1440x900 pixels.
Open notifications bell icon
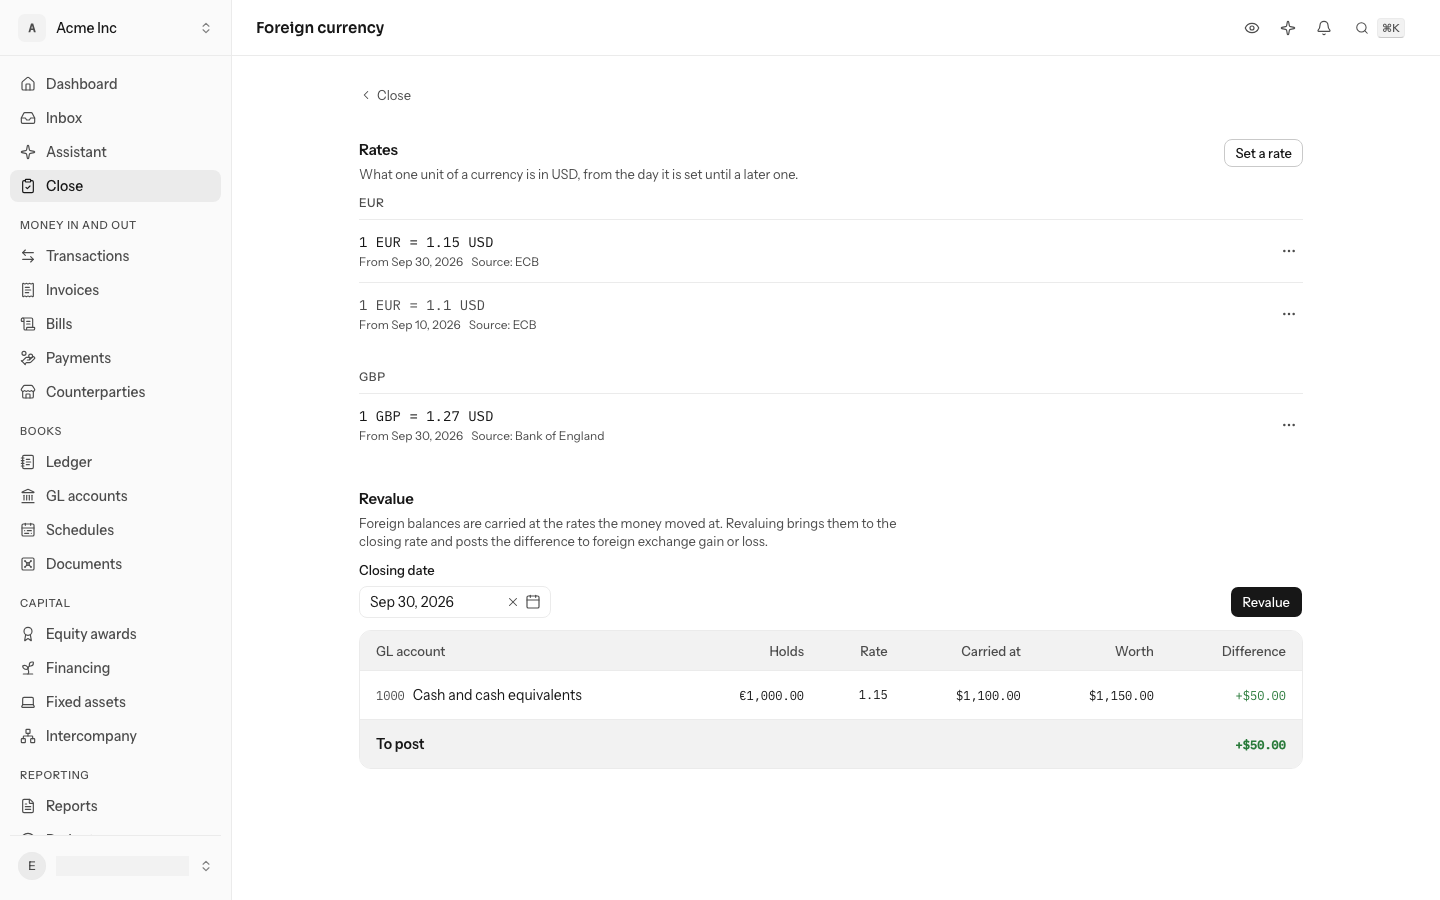(x=1324, y=28)
